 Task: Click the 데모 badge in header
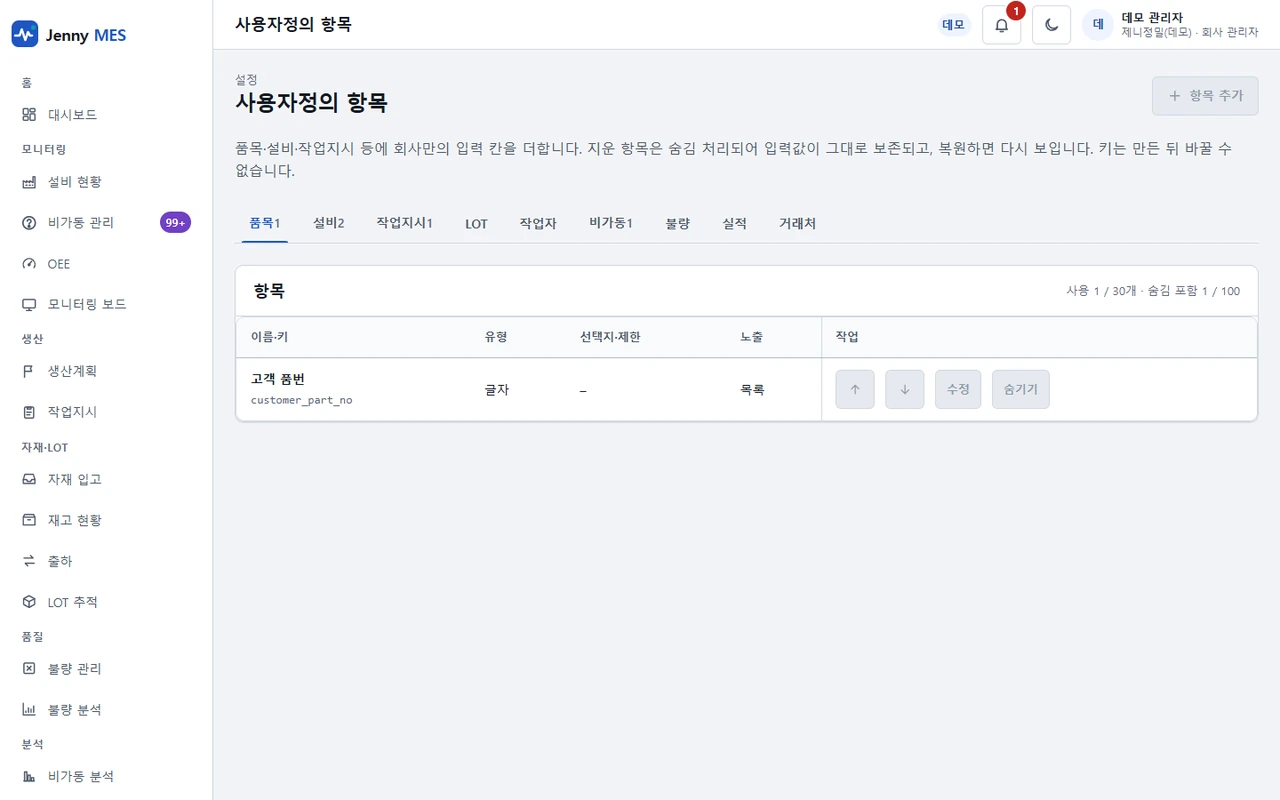(x=954, y=25)
